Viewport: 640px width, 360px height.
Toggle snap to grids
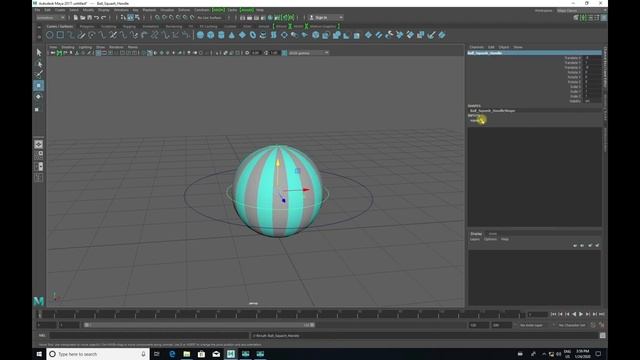158,18
